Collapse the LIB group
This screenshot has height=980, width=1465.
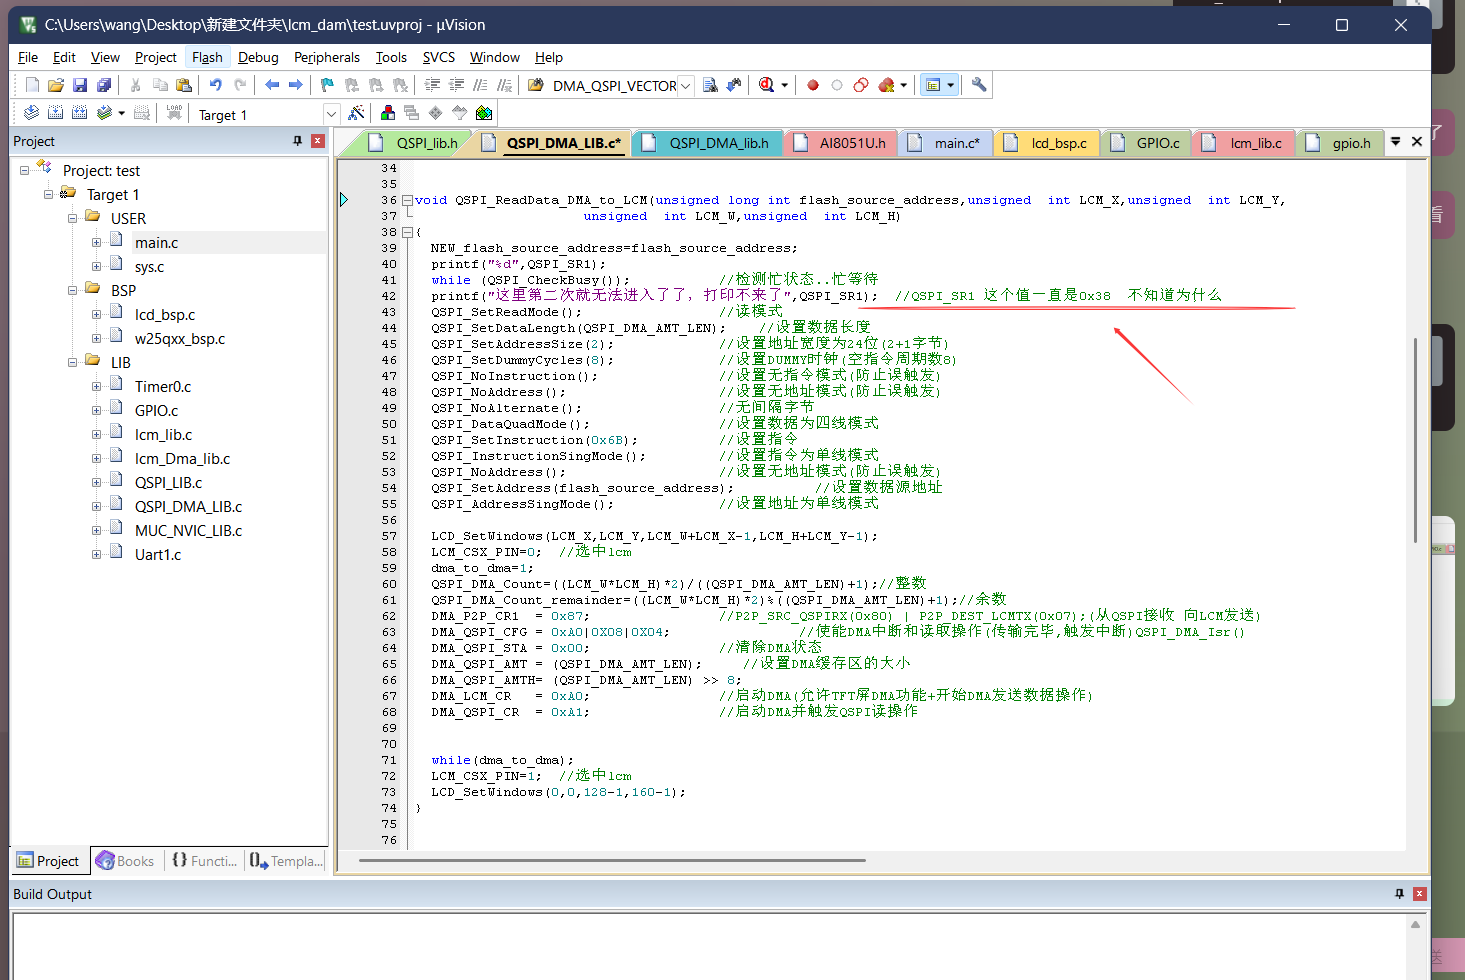coord(72,362)
